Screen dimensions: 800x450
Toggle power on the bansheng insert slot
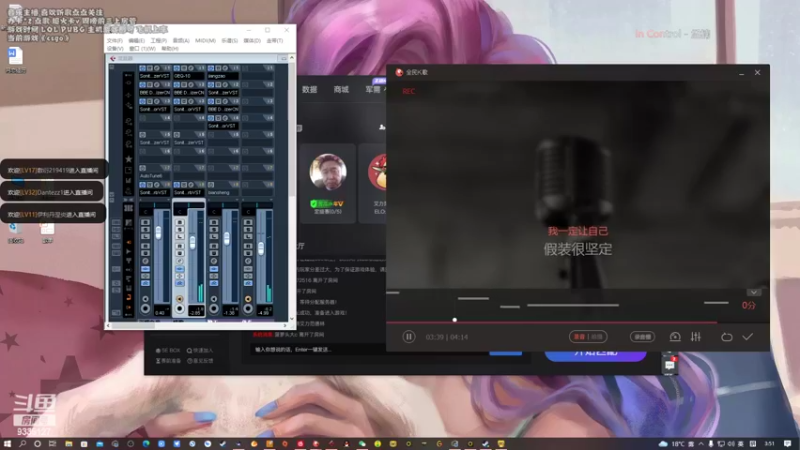(x=211, y=184)
